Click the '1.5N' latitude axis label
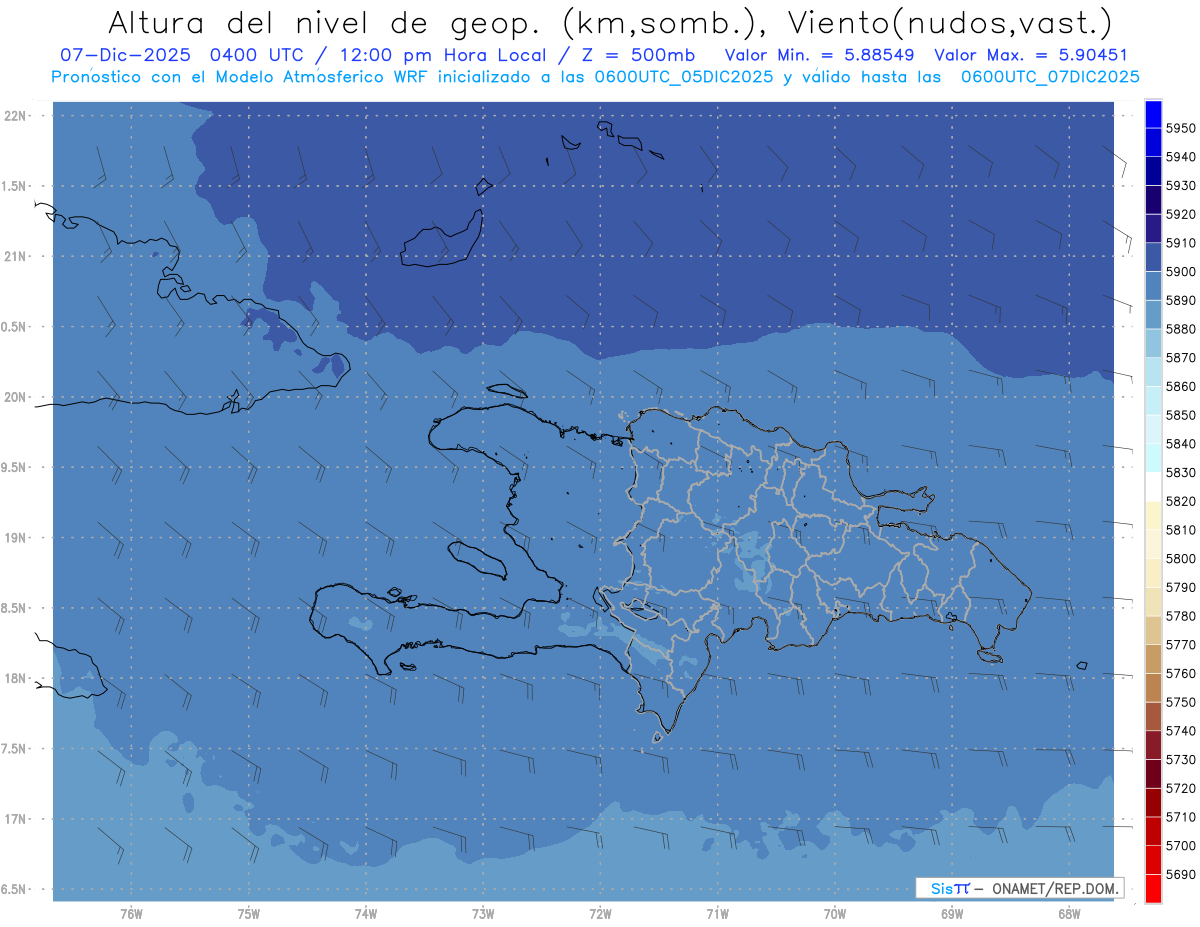Screen dimensions: 1200x927 click(x=14, y=186)
